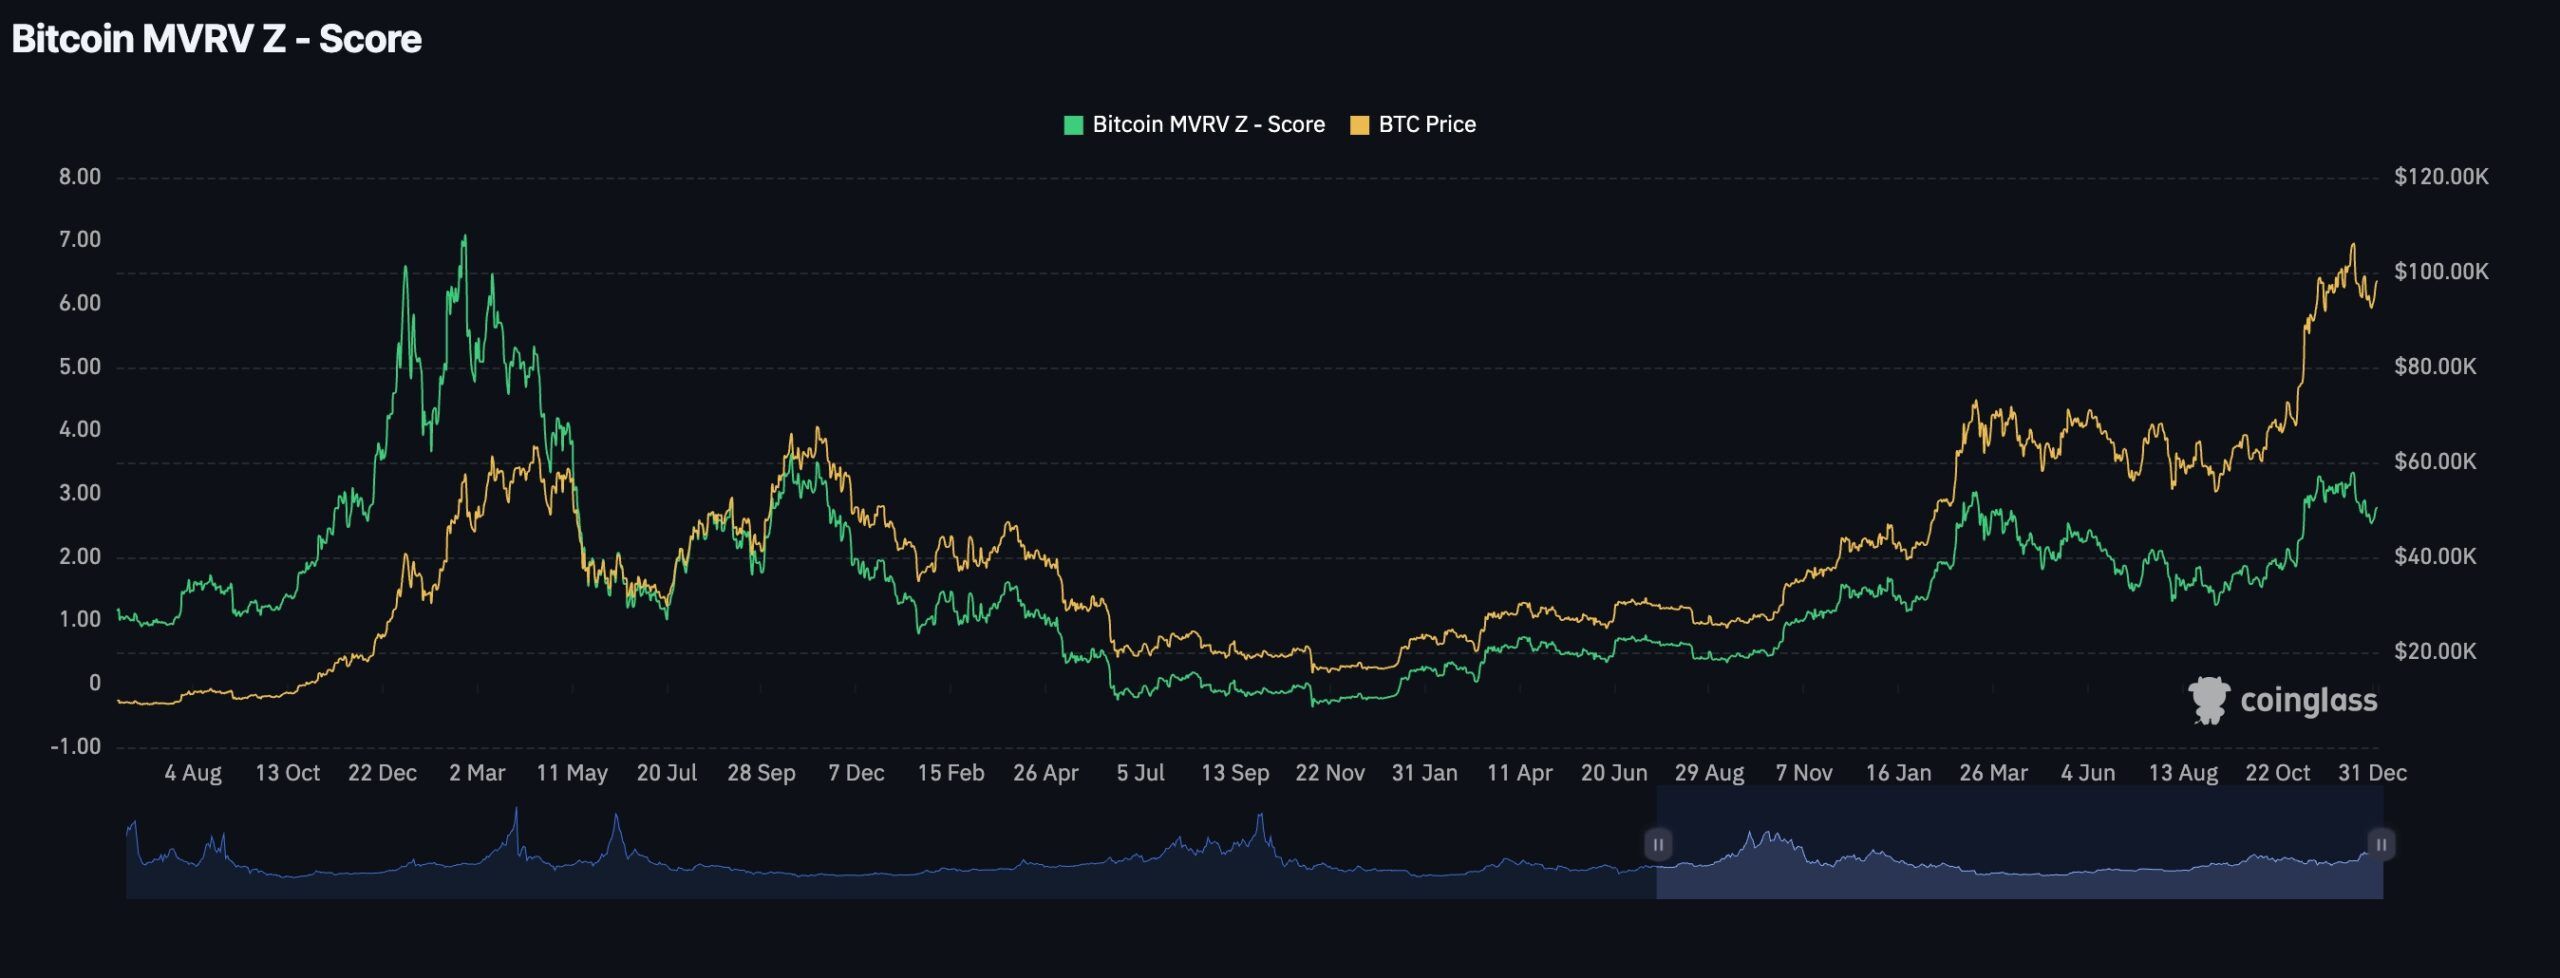Click the $40.00K price axis label

(x=2435, y=556)
